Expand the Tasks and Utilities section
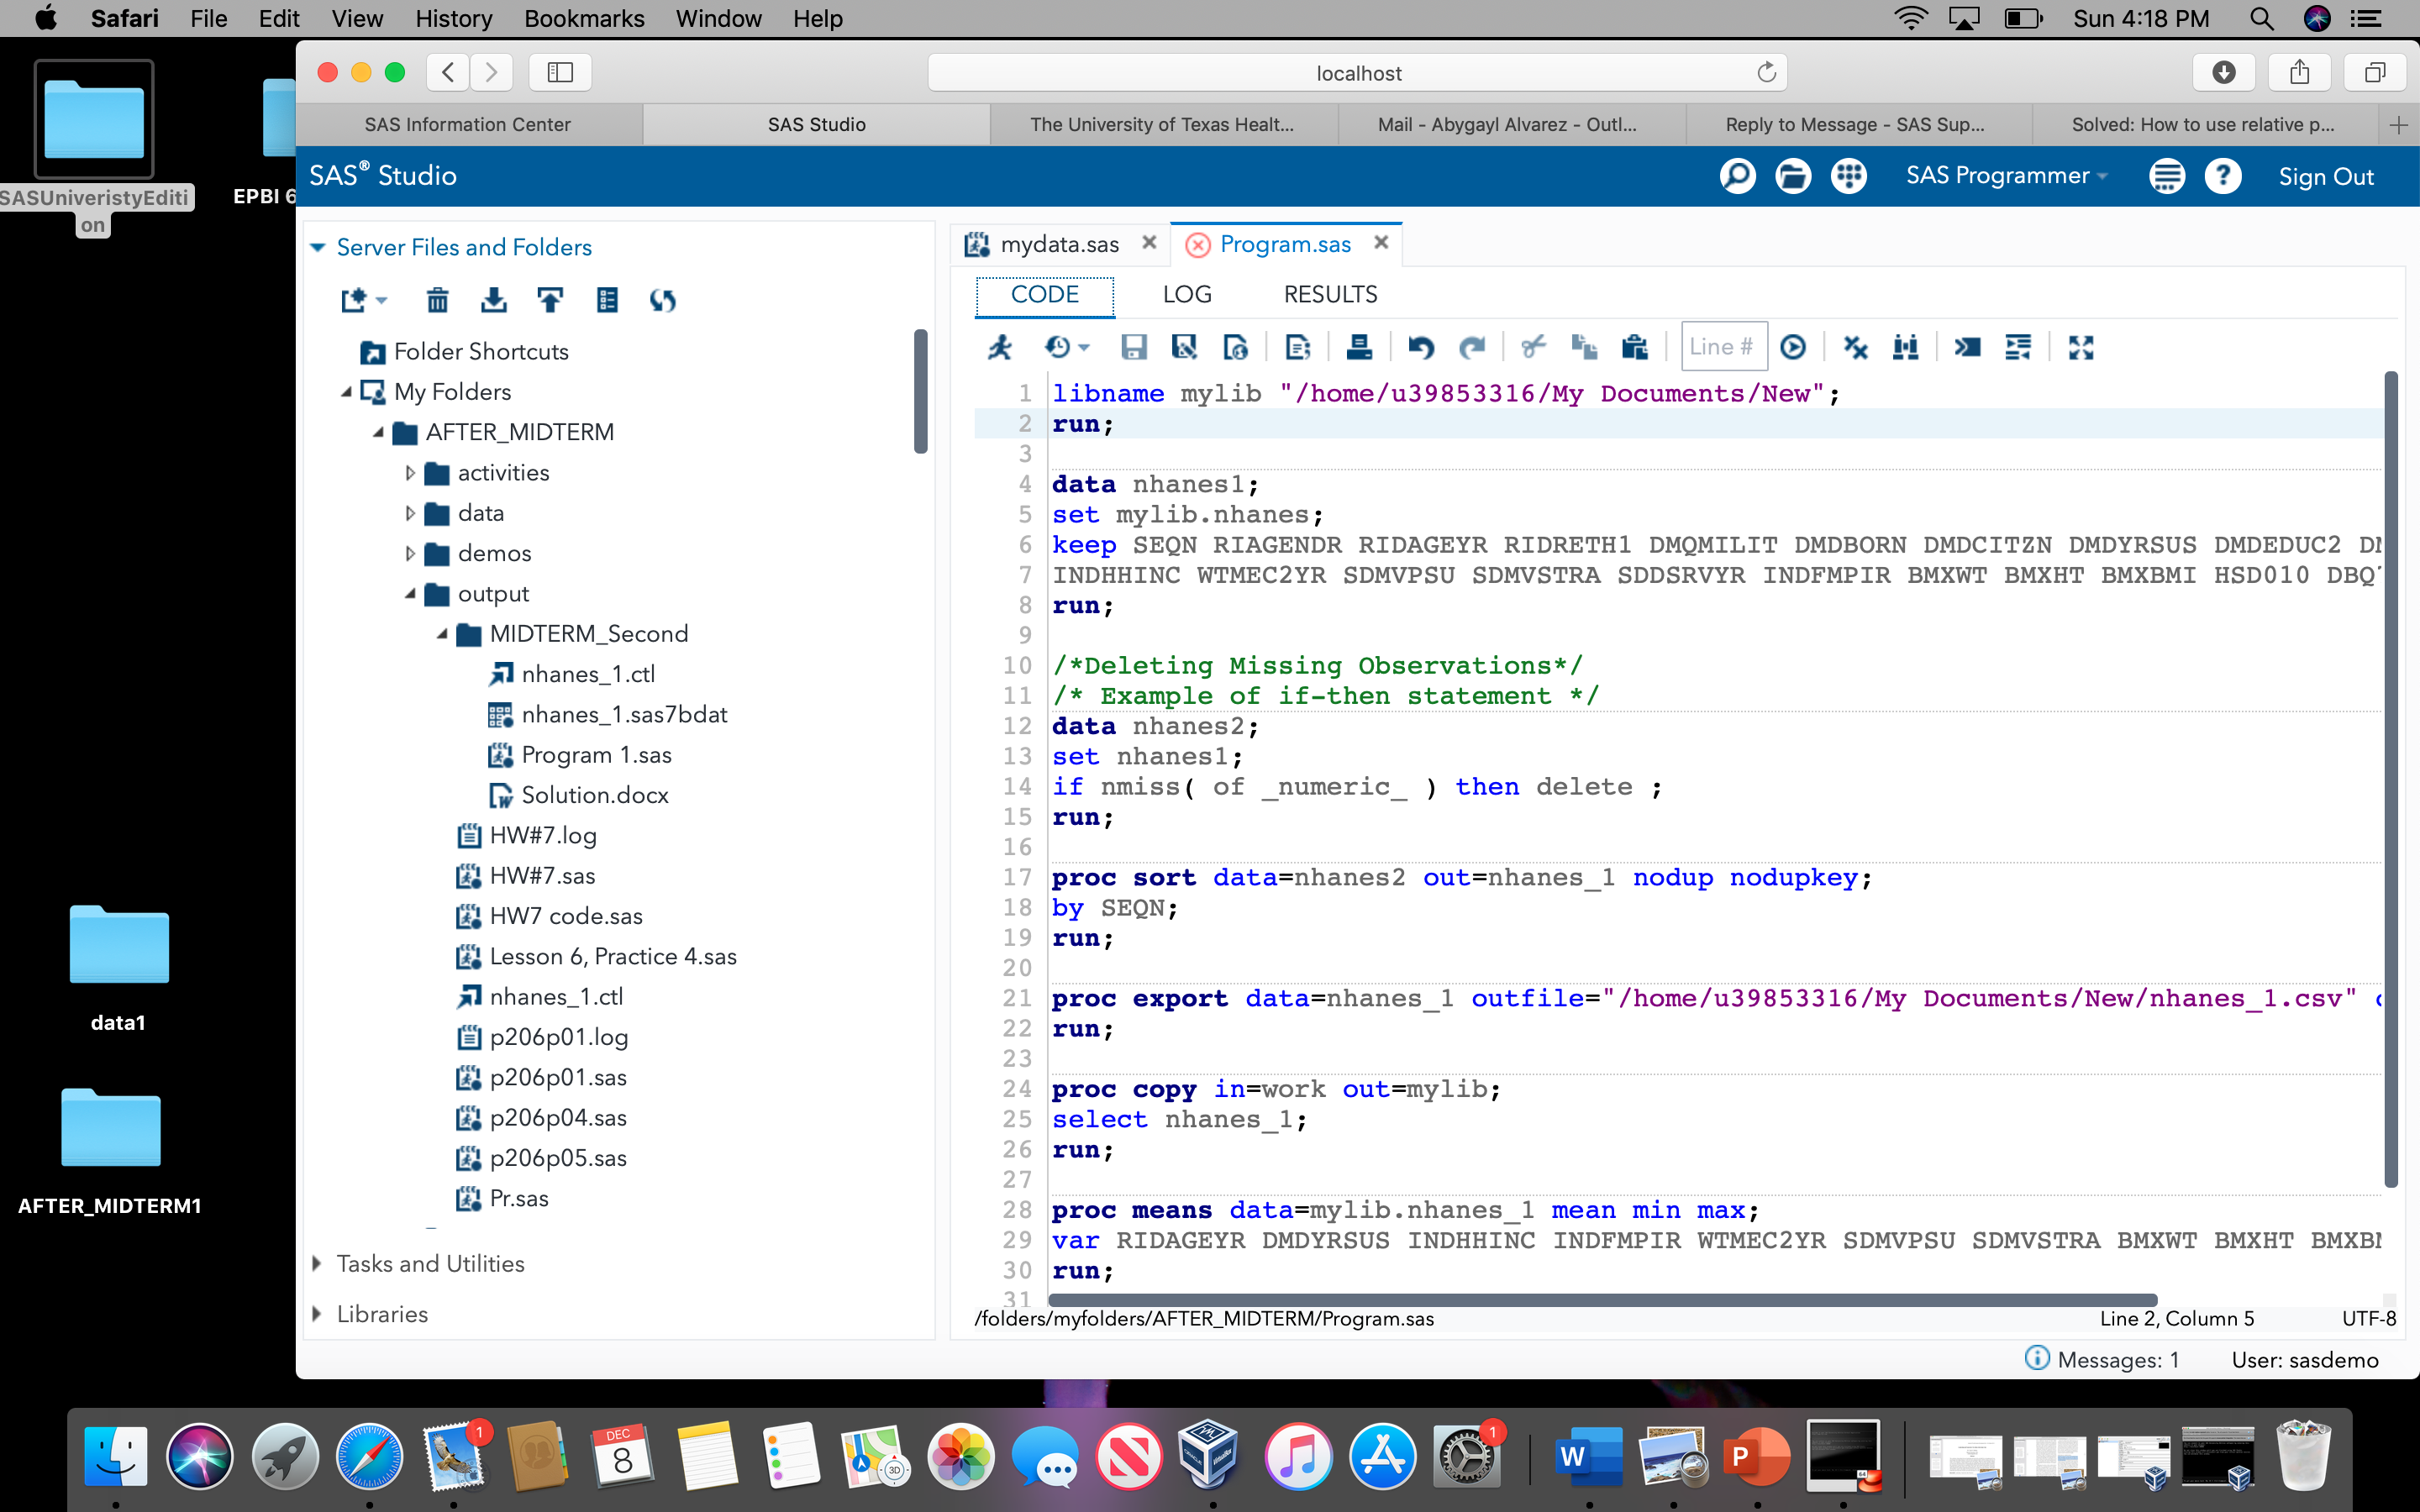The height and width of the screenshot is (1512, 2420). 318,1264
